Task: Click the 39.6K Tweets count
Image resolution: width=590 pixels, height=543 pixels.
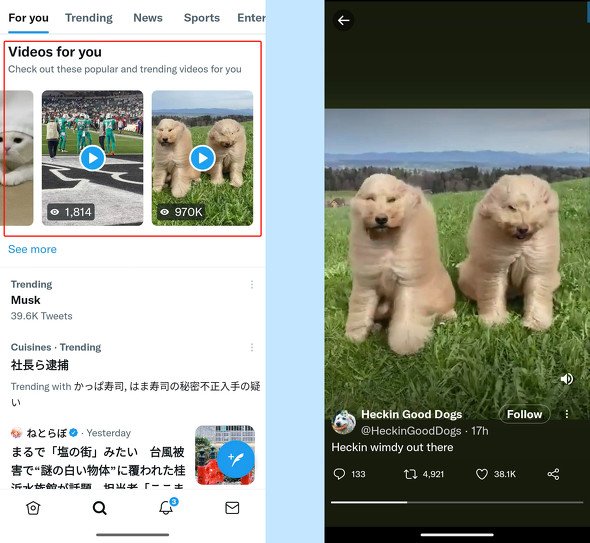Action: (41, 316)
